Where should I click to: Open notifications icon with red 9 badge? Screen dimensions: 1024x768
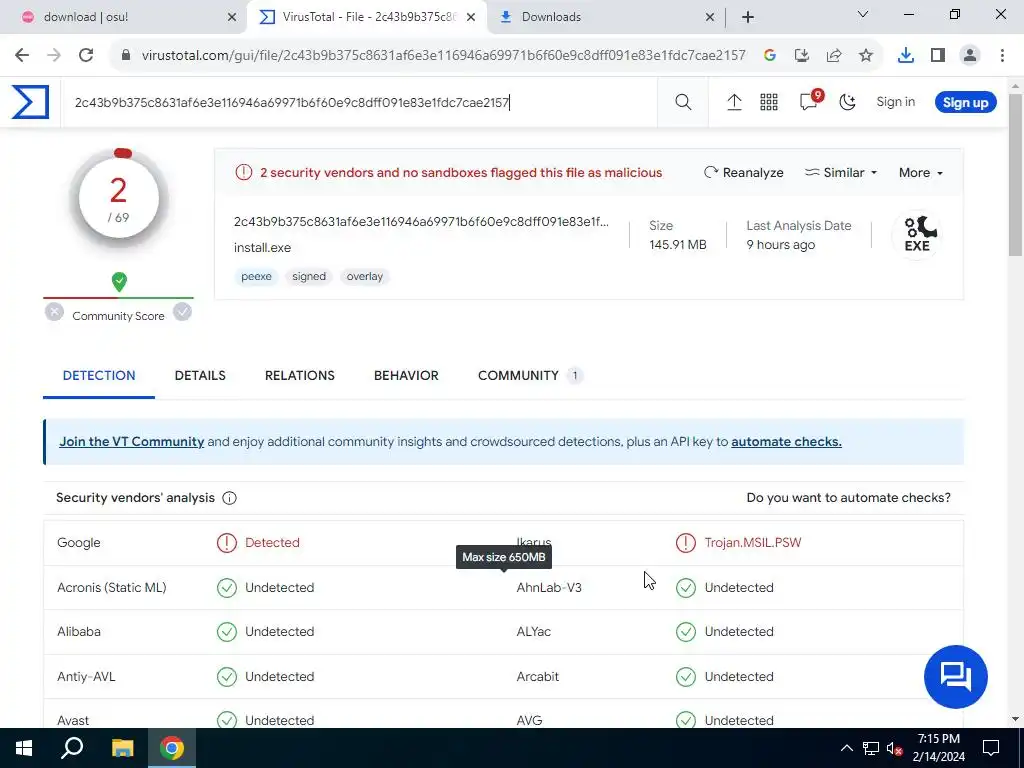pos(810,101)
